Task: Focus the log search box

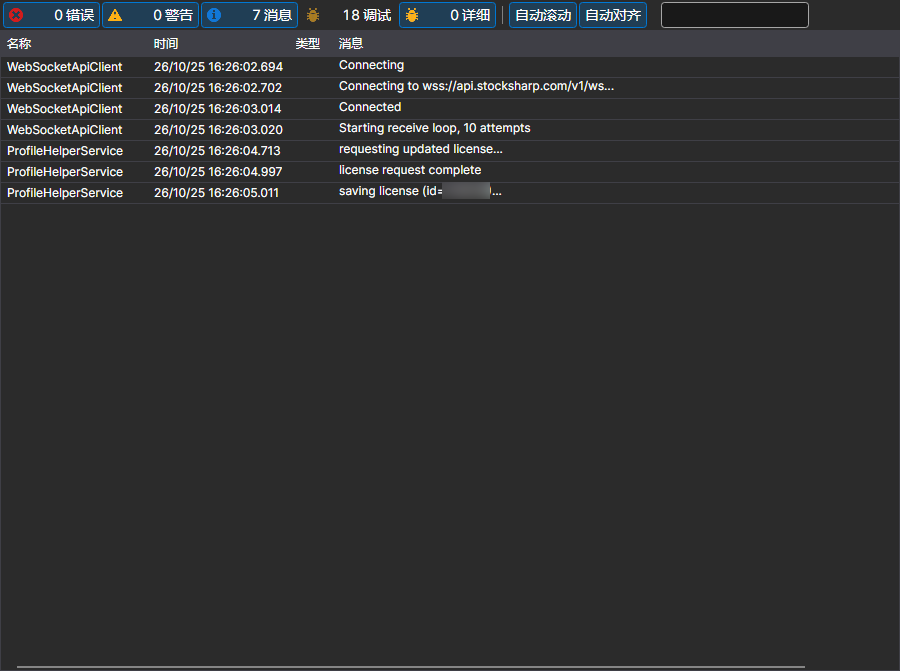Action: coord(735,15)
